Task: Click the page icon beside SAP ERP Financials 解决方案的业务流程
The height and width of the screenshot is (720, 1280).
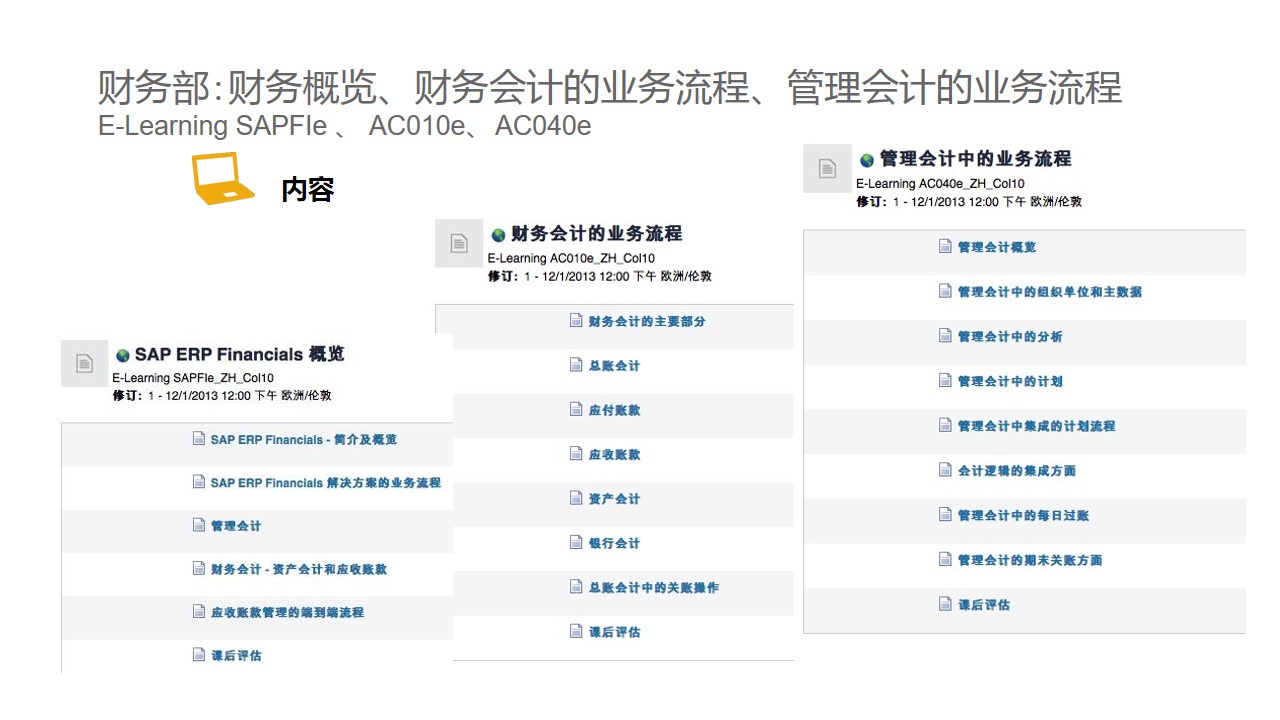Action: (199, 481)
